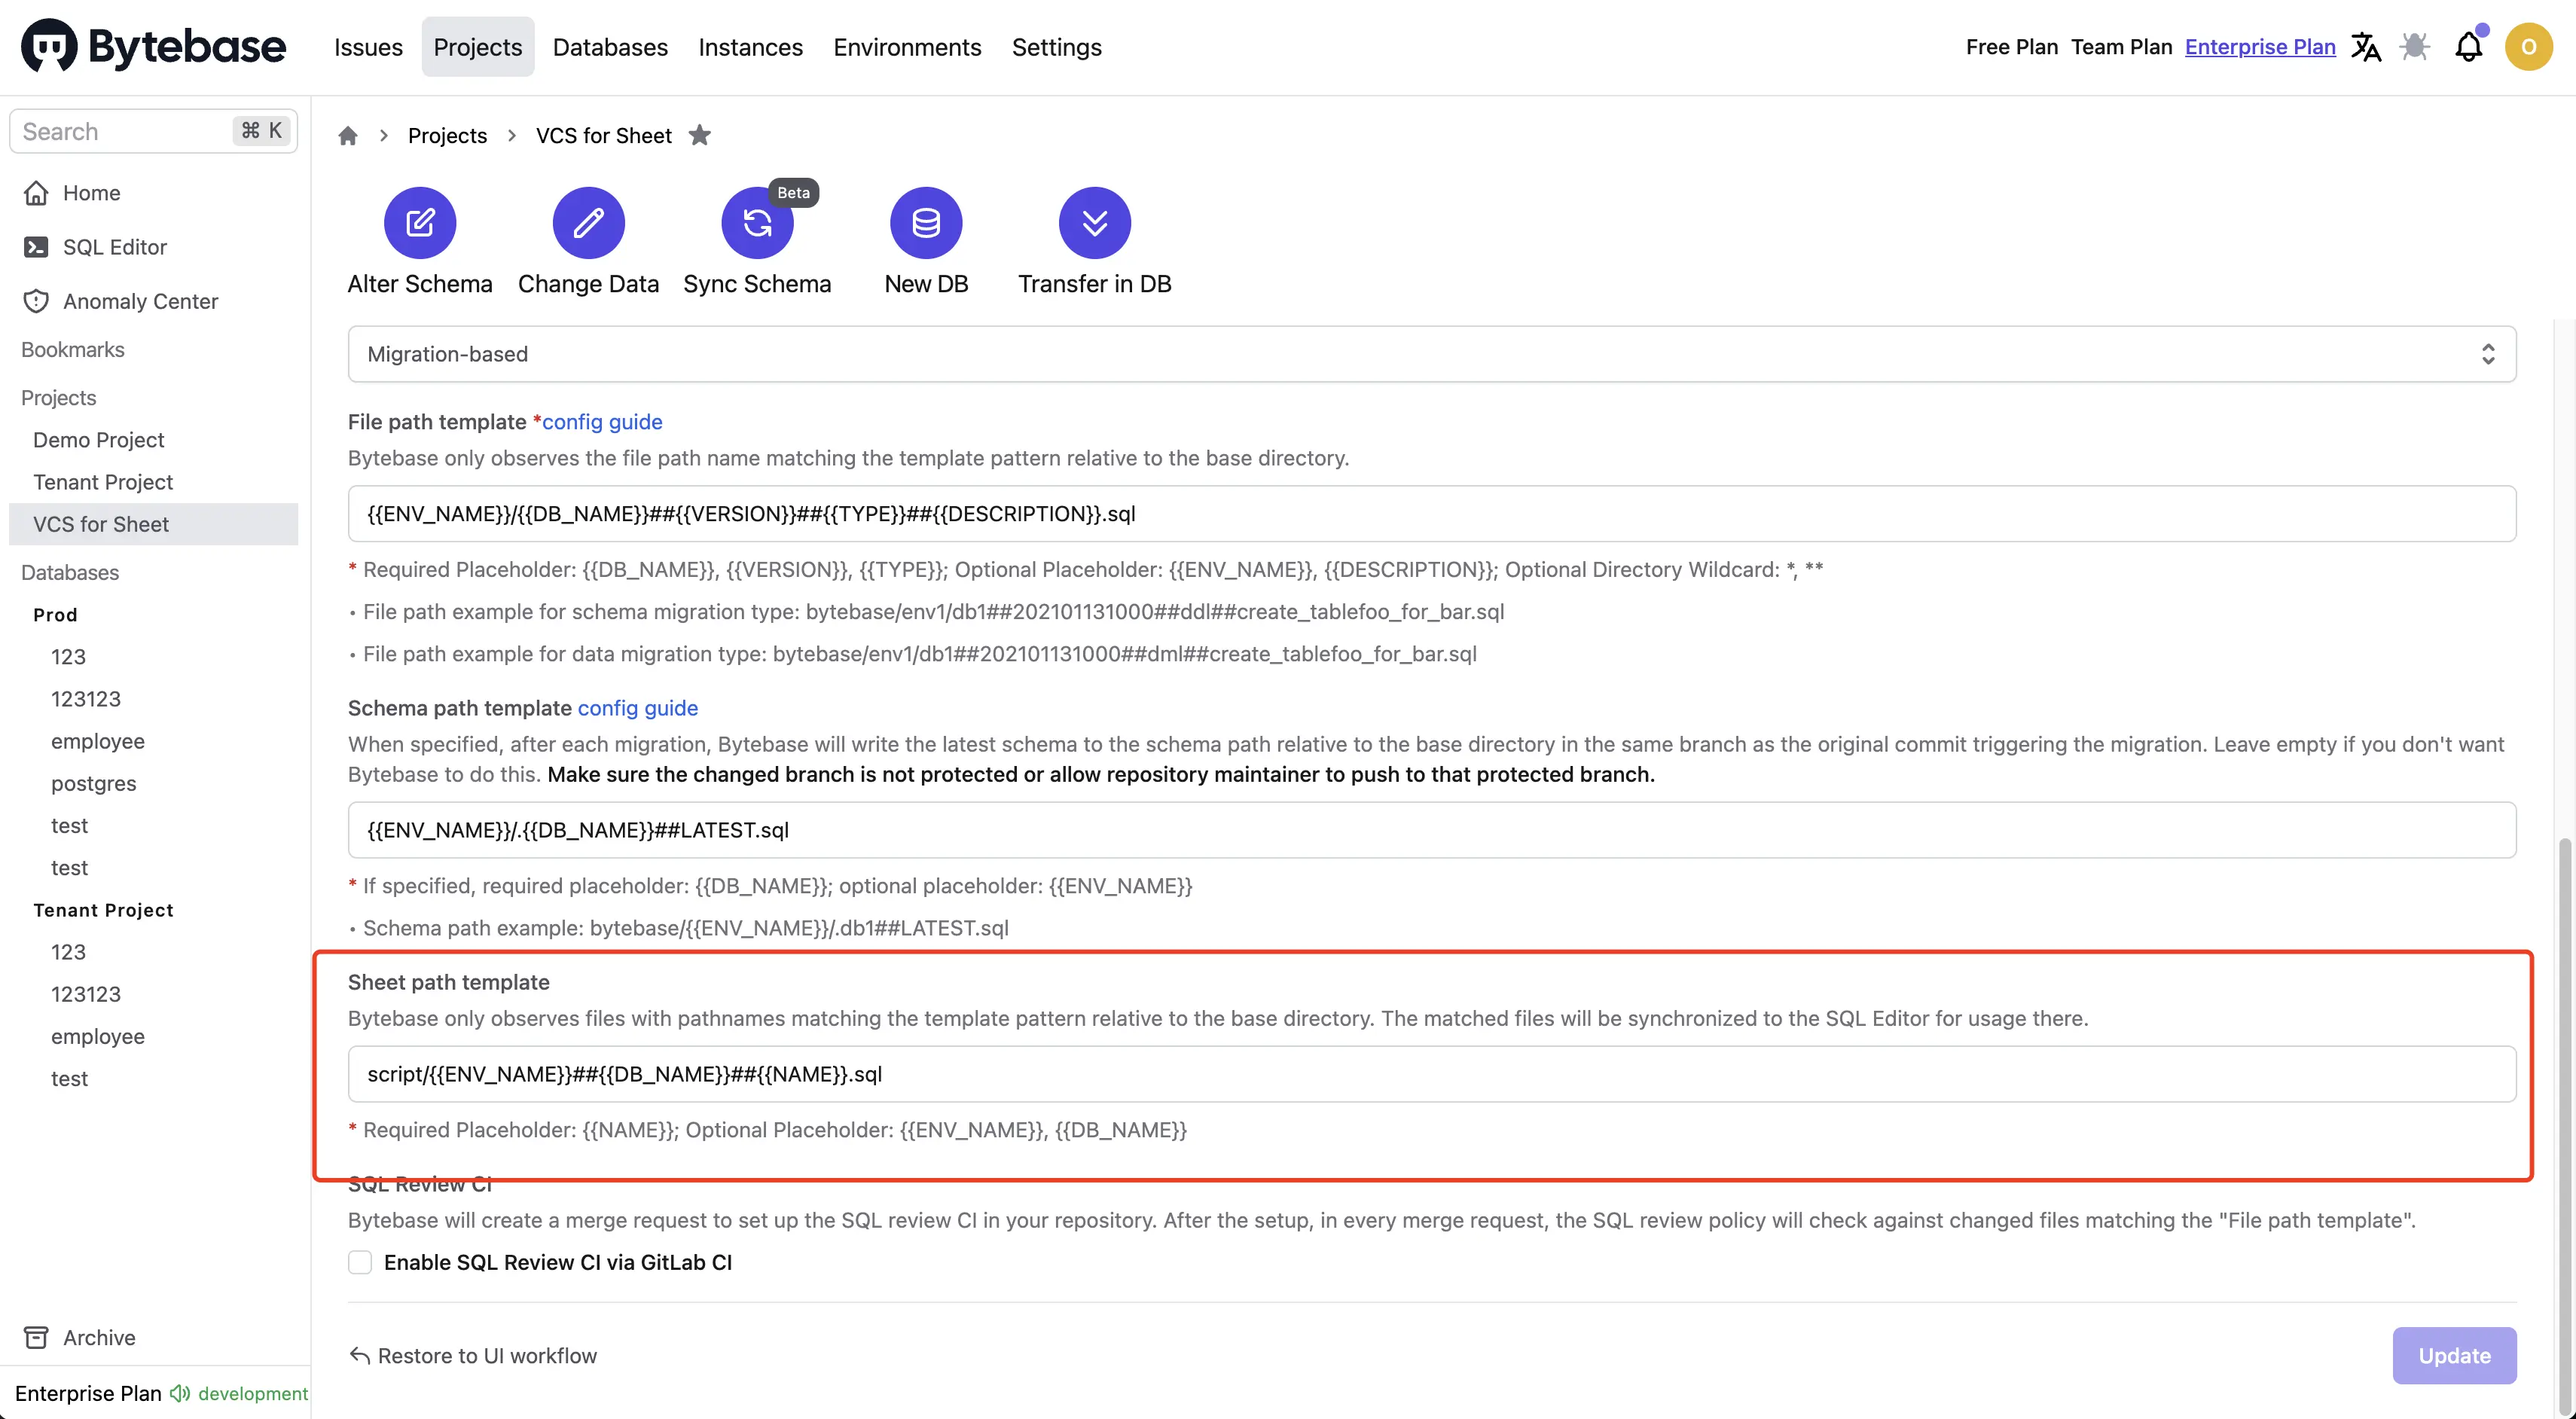Screen dimensions: 2576x1419
Task: Click the Home sidebar icon
Action: [36, 193]
